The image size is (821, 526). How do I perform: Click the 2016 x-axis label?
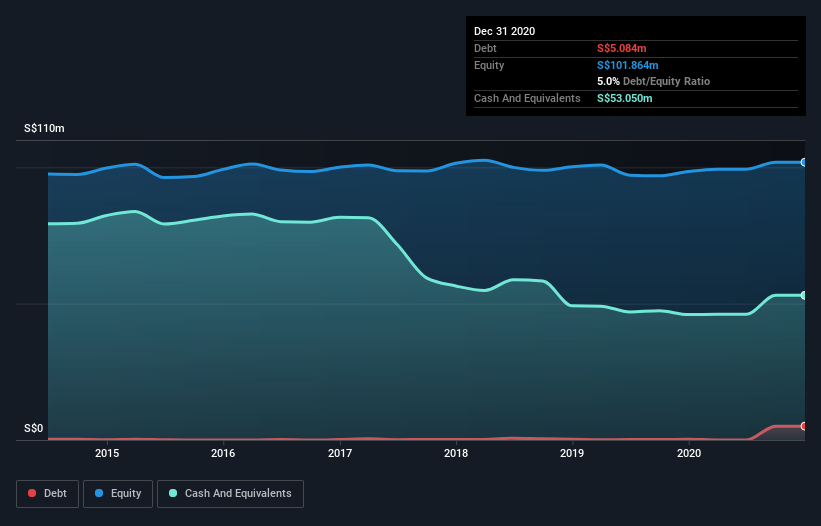pyautogui.click(x=223, y=453)
